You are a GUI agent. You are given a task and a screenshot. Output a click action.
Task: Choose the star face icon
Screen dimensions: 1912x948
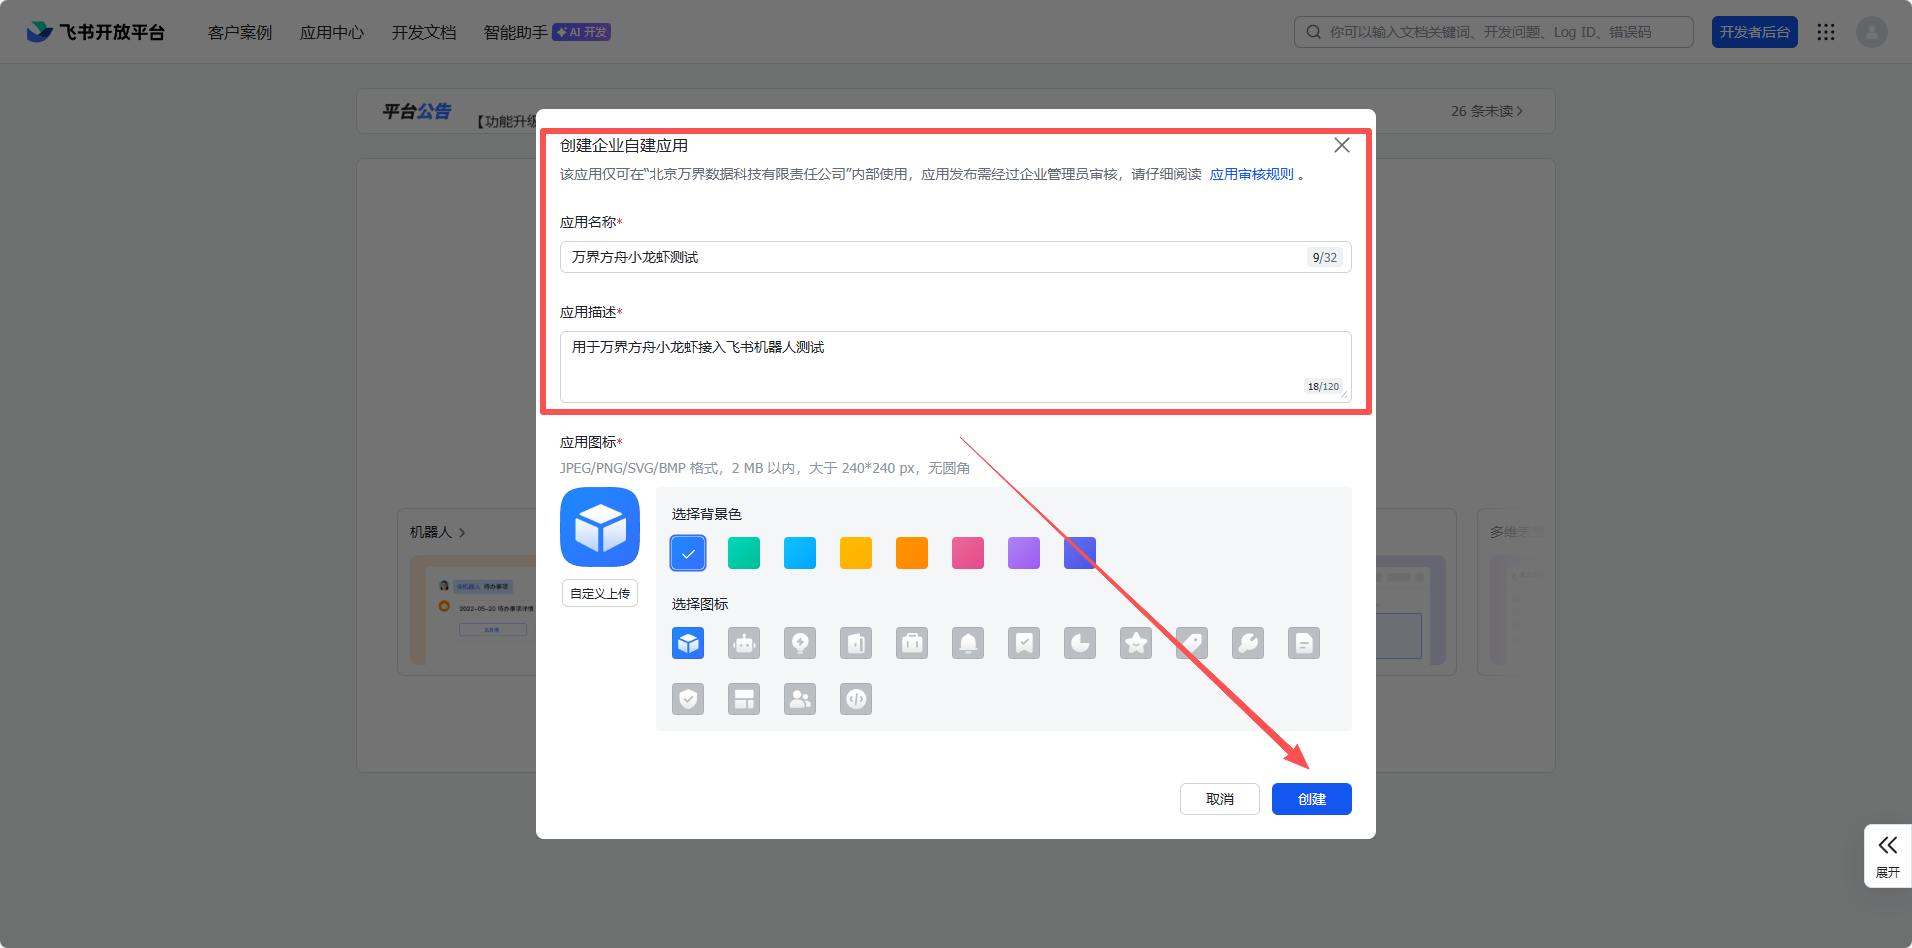click(x=1136, y=643)
